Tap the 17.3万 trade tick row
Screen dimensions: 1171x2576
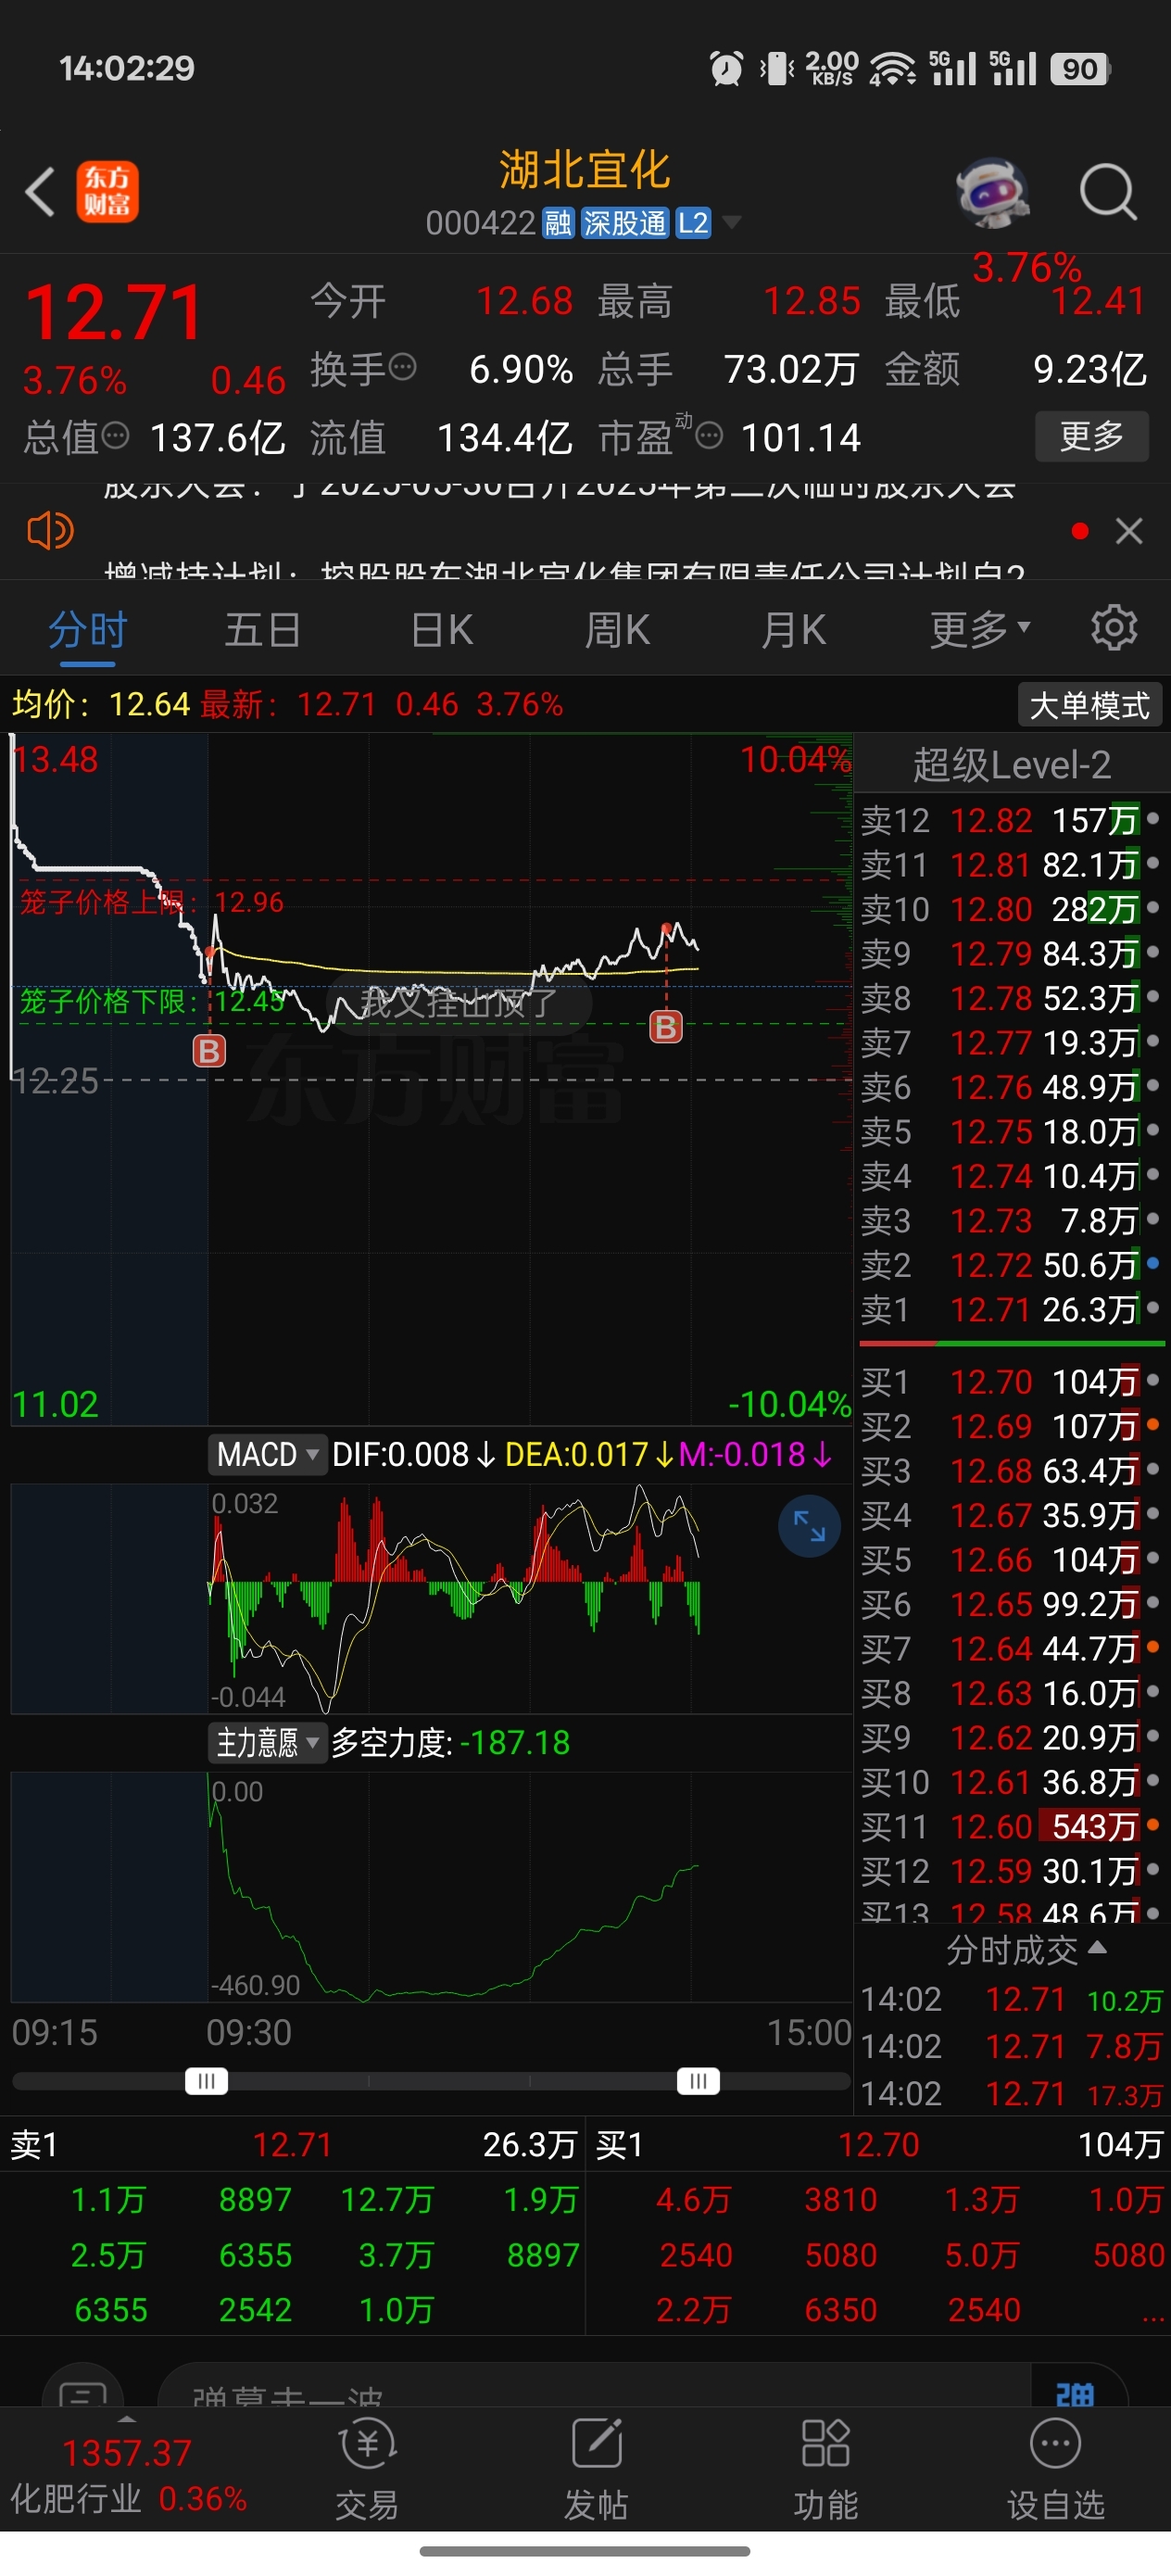[1012, 2093]
